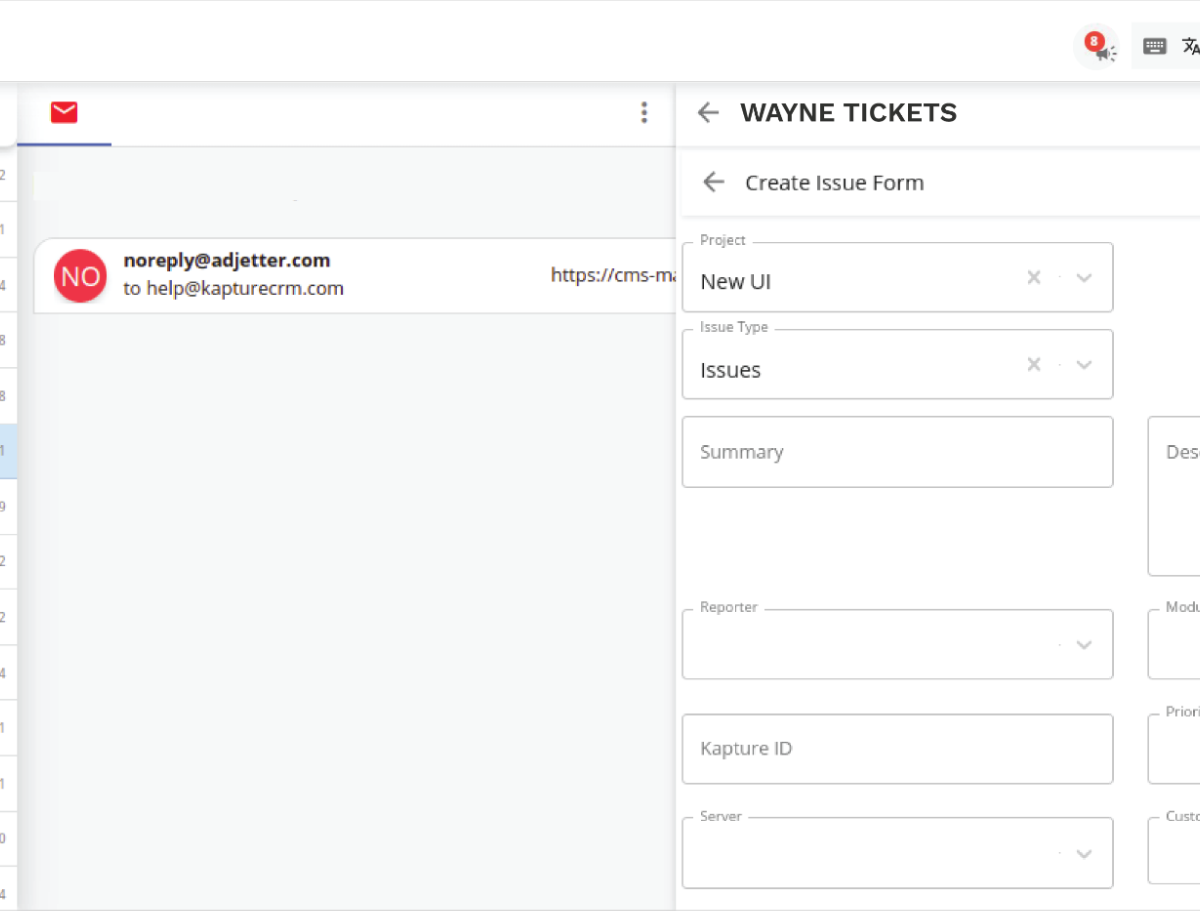This screenshot has width=1200, height=911.
Task: Click the Issue Type combo box showing Issues
Action: point(897,364)
